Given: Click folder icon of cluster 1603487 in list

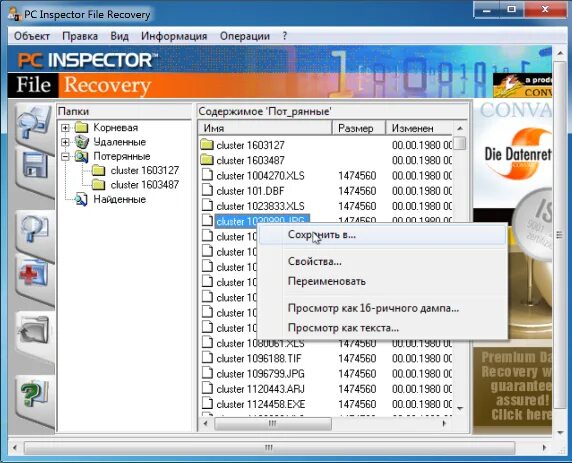Looking at the screenshot, I should coord(207,160).
